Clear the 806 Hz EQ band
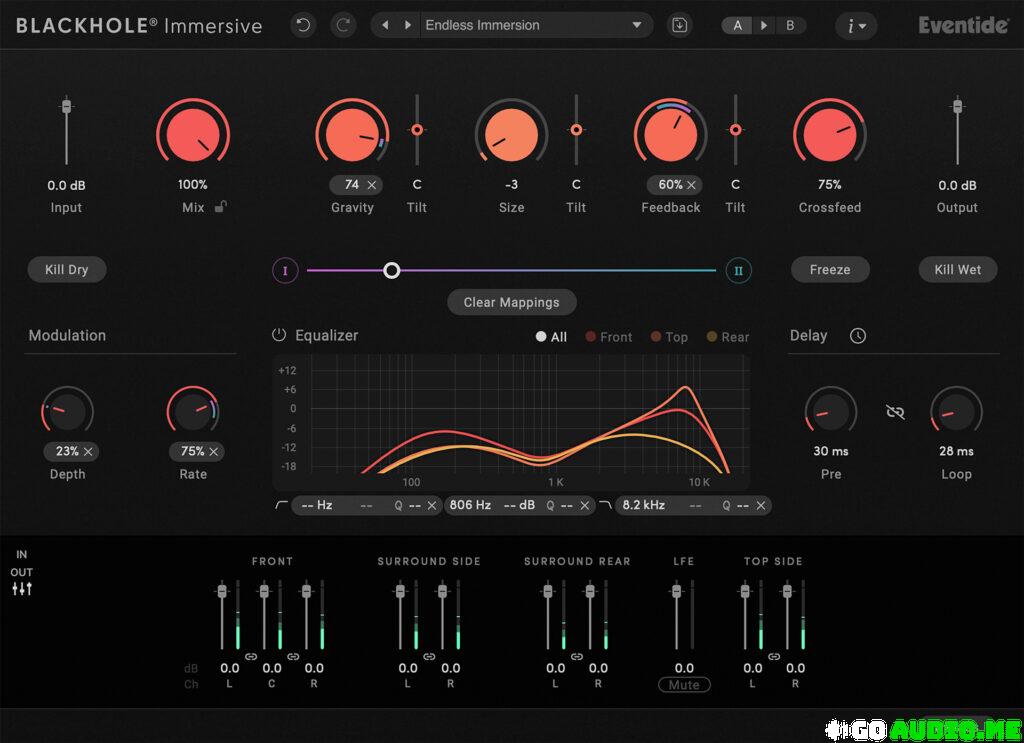 tap(584, 505)
